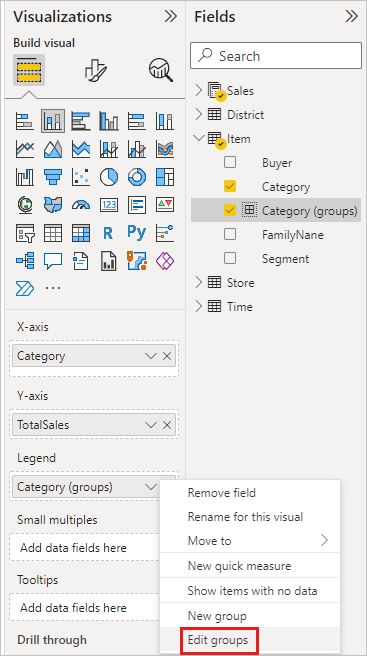
Task: Select the R script visual
Action: tap(108, 233)
